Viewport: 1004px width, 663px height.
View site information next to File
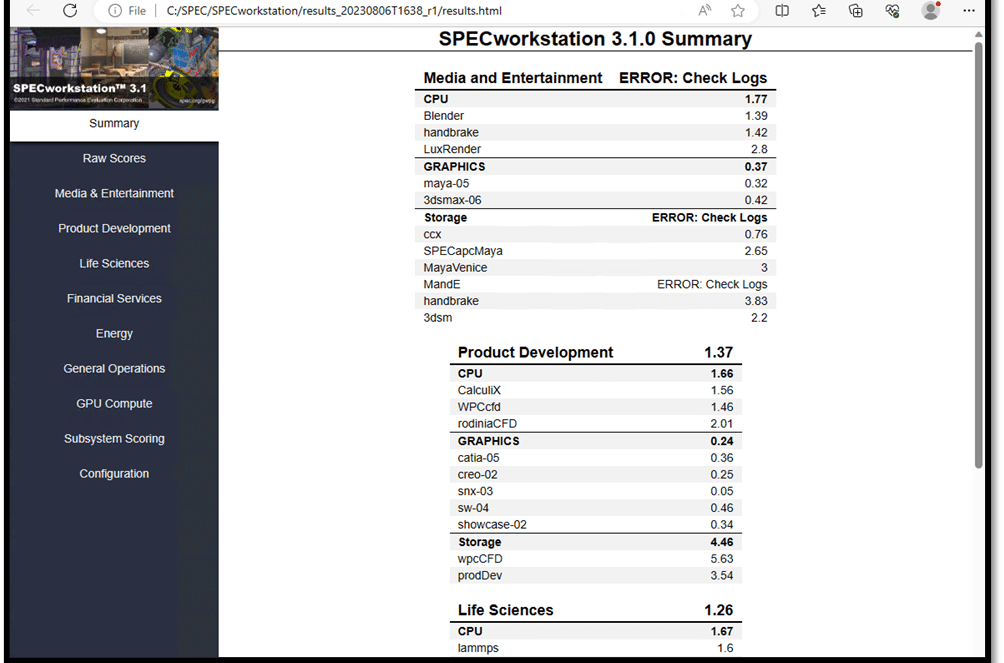[115, 11]
